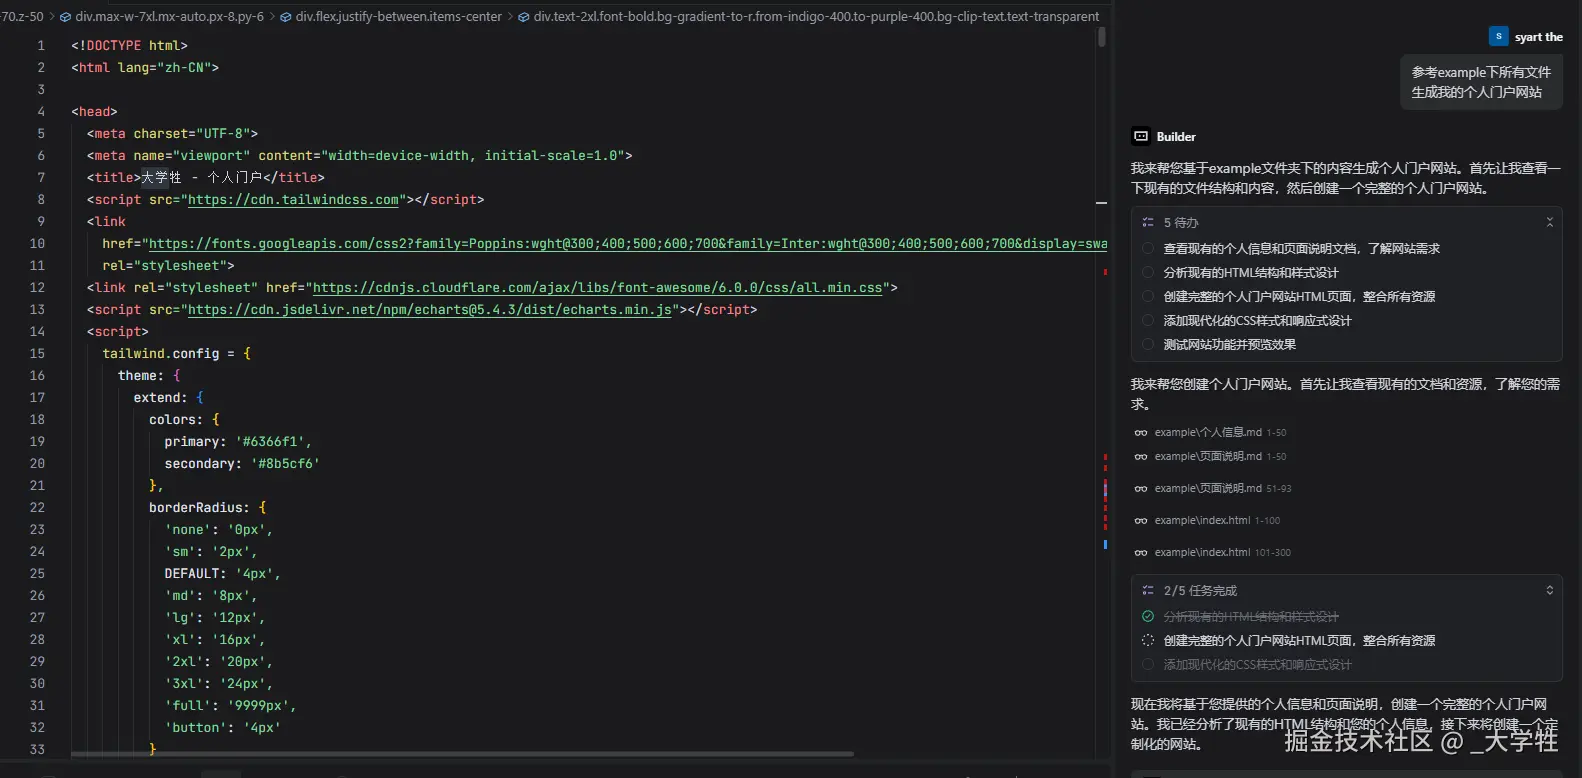Viewport: 1582px width, 778px height.
Task: Click the title text '大学牲 - 个人门户'
Action: (x=201, y=178)
